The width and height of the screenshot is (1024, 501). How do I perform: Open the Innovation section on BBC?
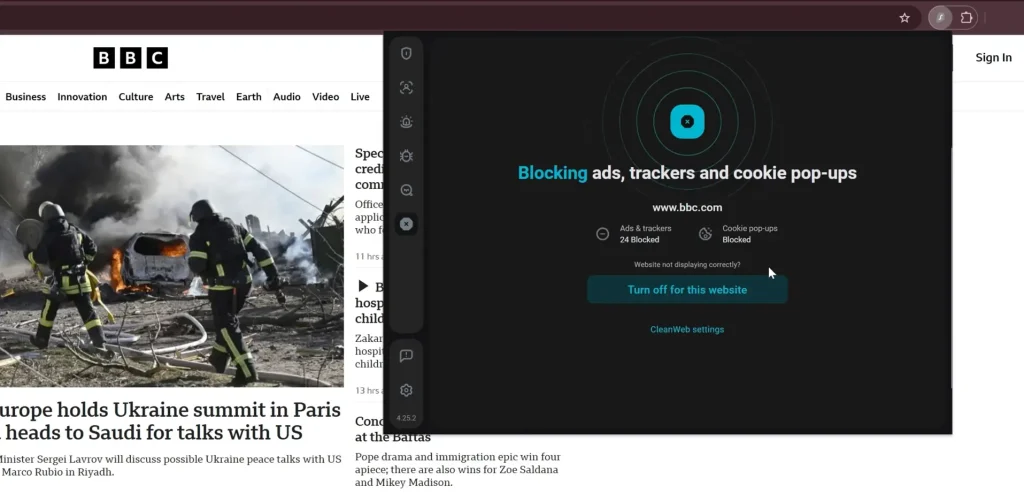82,97
